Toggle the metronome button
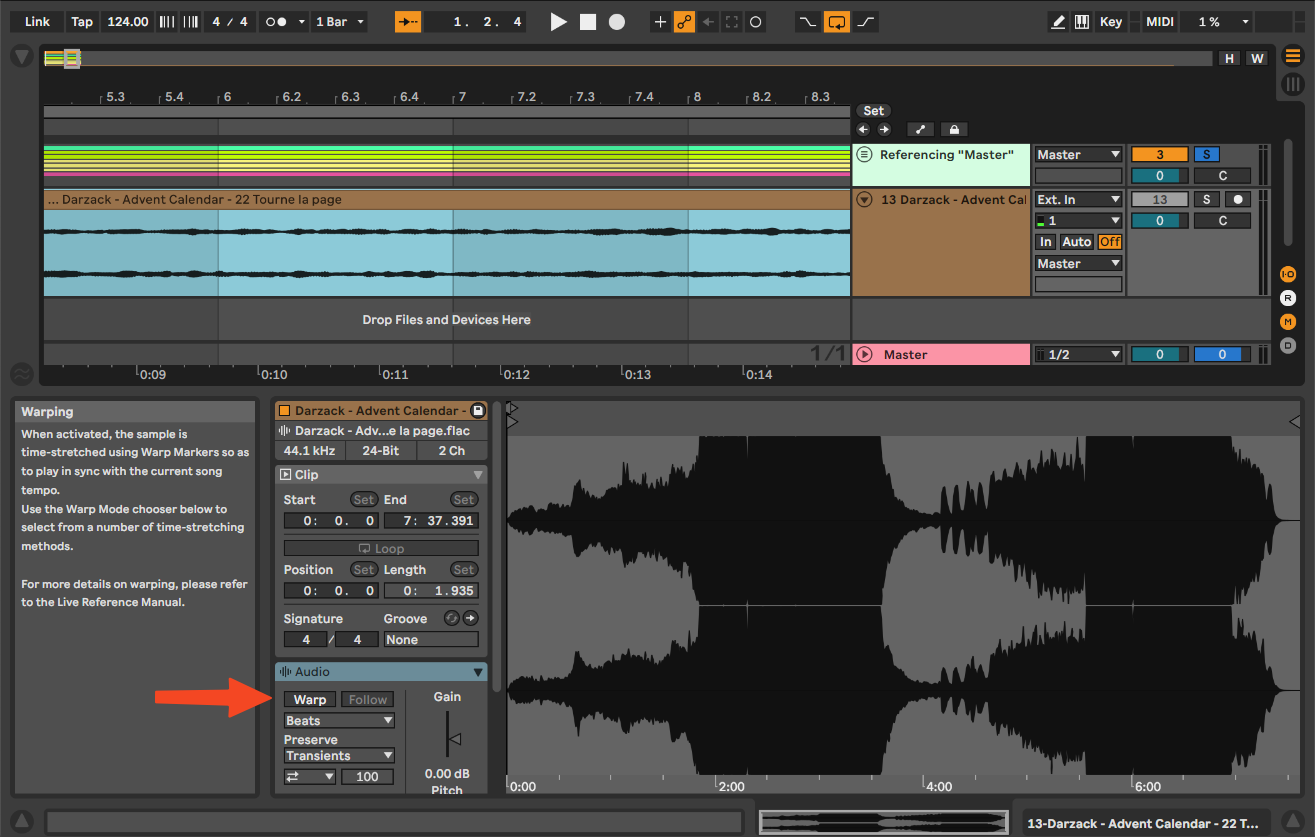 pyautogui.click(x=279, y=22)
